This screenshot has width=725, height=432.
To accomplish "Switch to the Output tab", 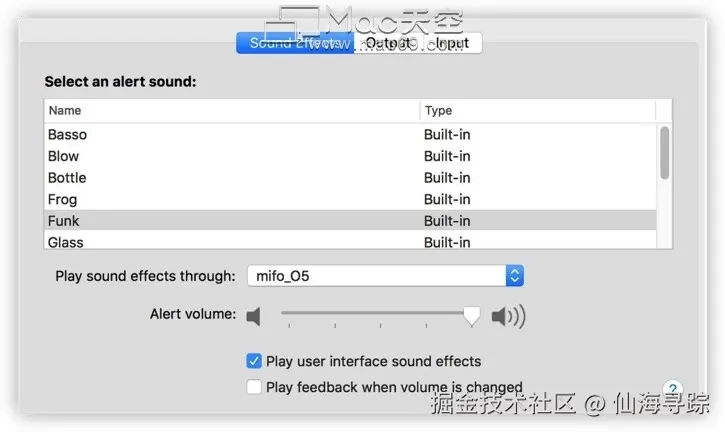I will tap(387, 43).
